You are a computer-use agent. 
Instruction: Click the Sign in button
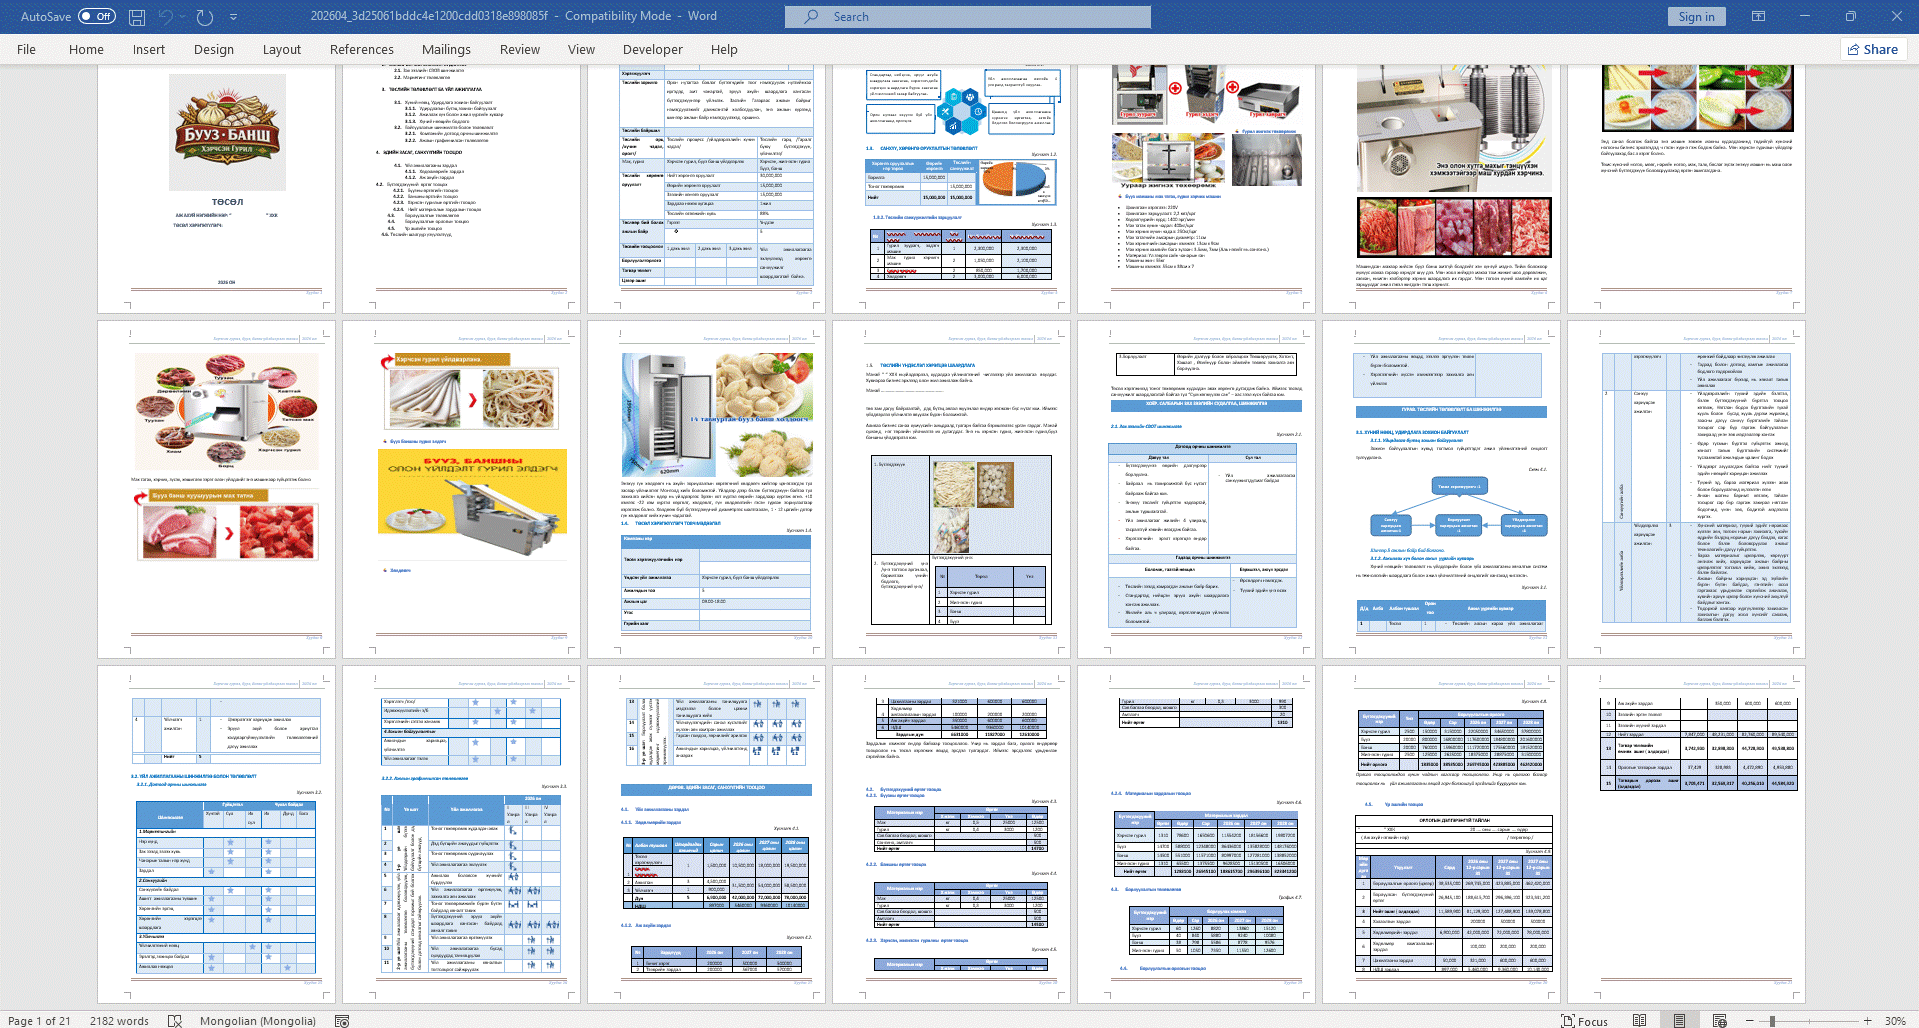(x=1696, y=16)
